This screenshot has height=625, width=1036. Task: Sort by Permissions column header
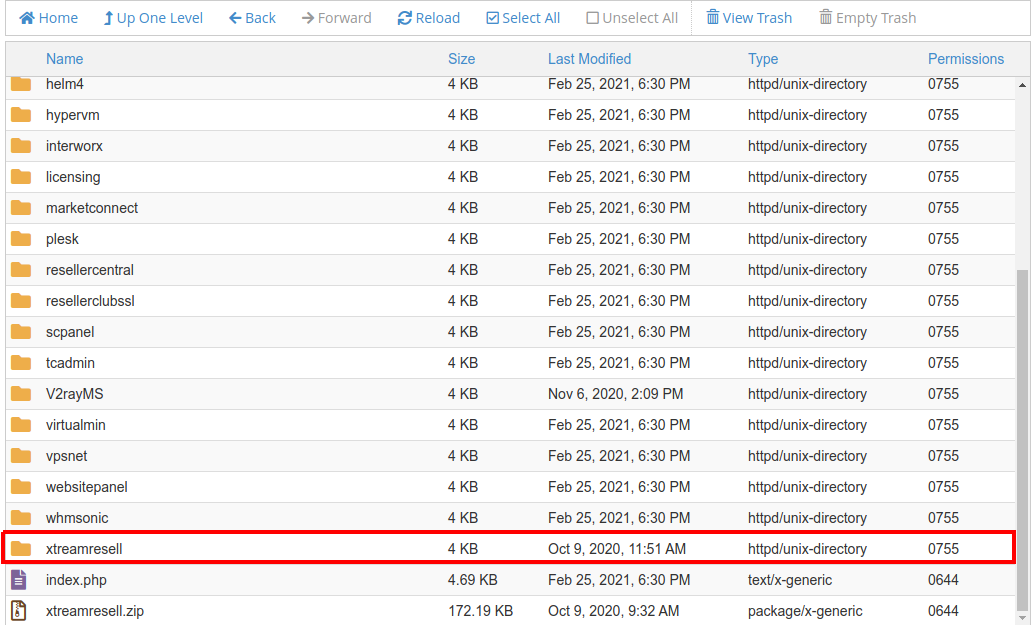[965, 59]
